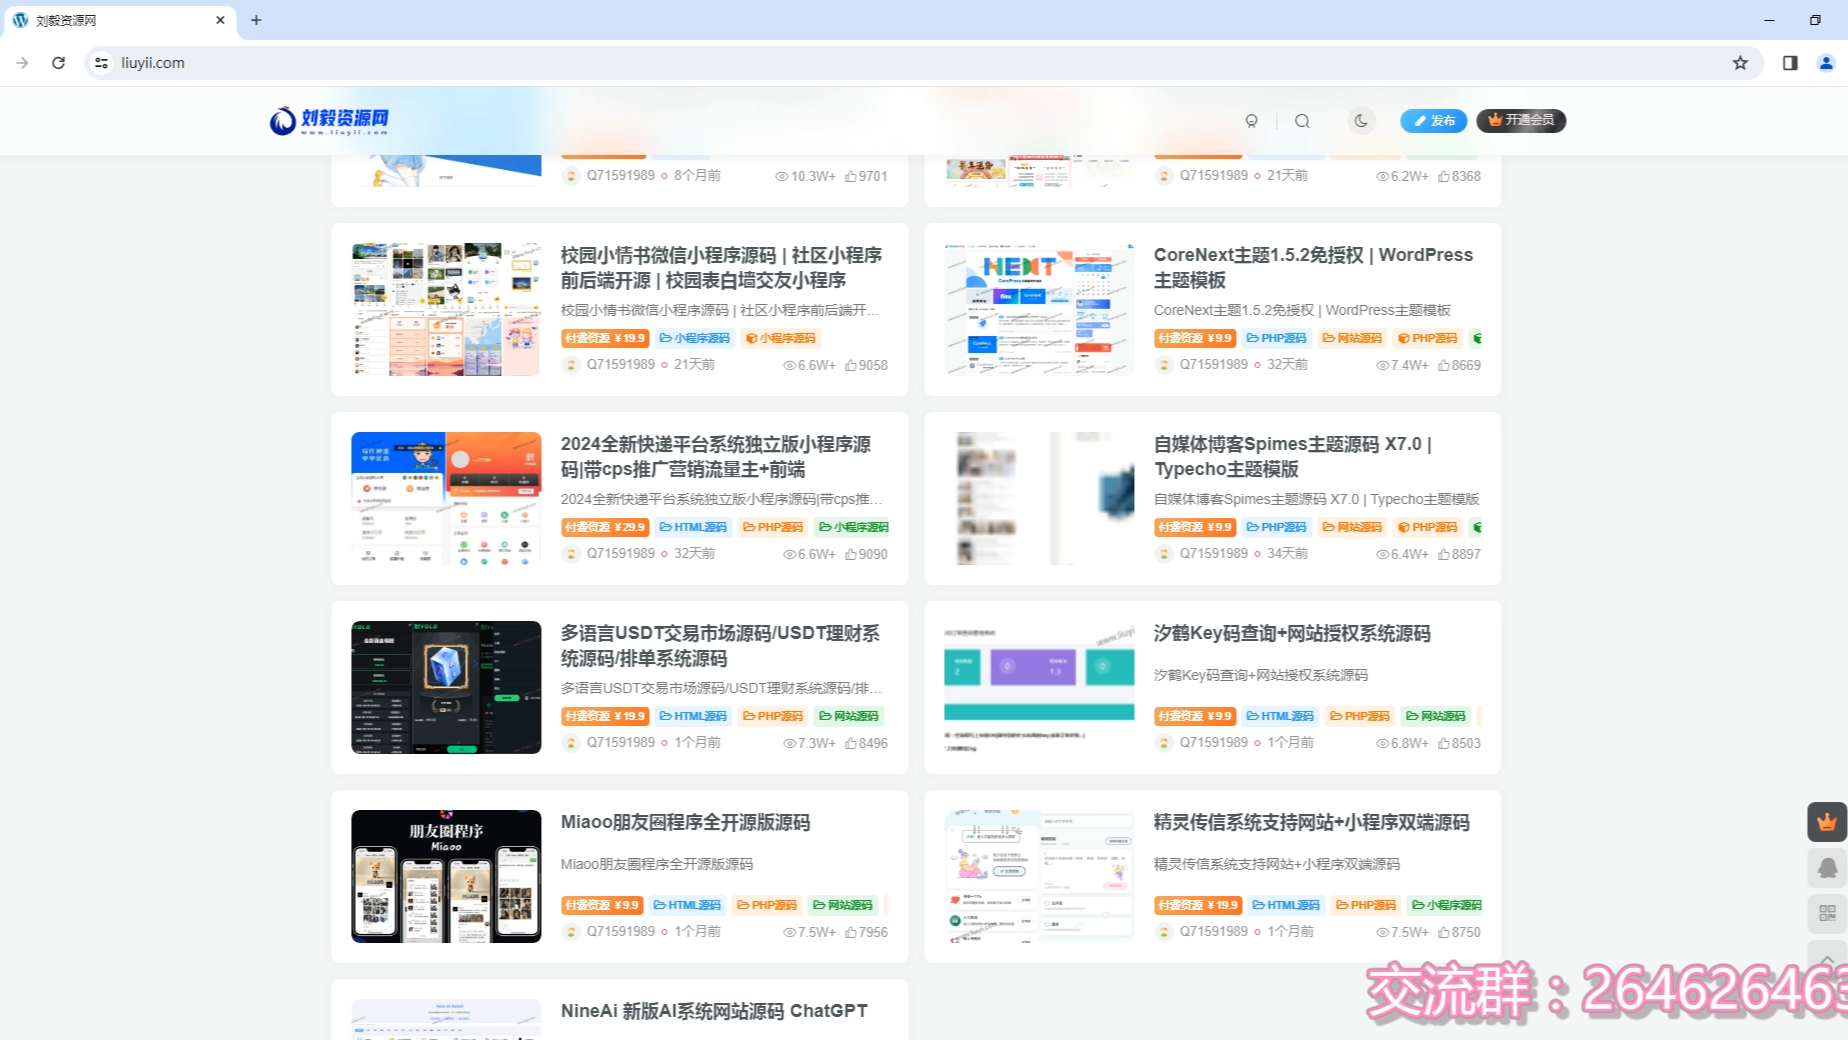Toggle dark mode with the moon icon
Screen dimensions: 1848x1040
pos(1361,120)
